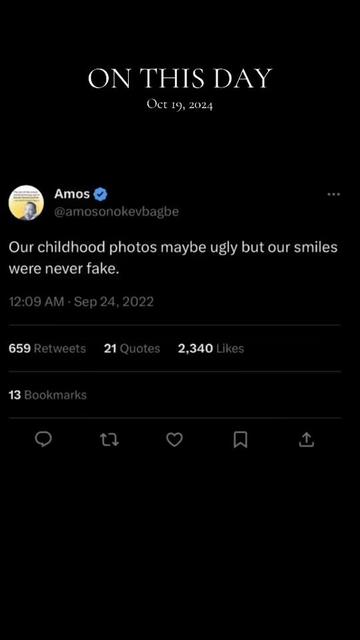Like the tweet with the heart icon
Screen dimensions: 360x640
pos(175,440)
